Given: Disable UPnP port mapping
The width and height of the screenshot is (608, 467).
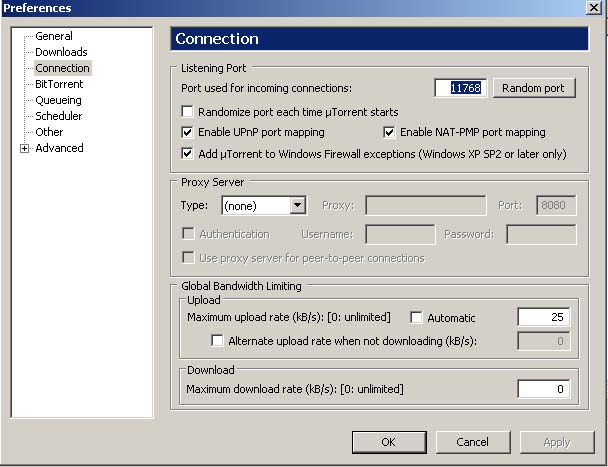Looking at the screenshot, I should [187, 132].
